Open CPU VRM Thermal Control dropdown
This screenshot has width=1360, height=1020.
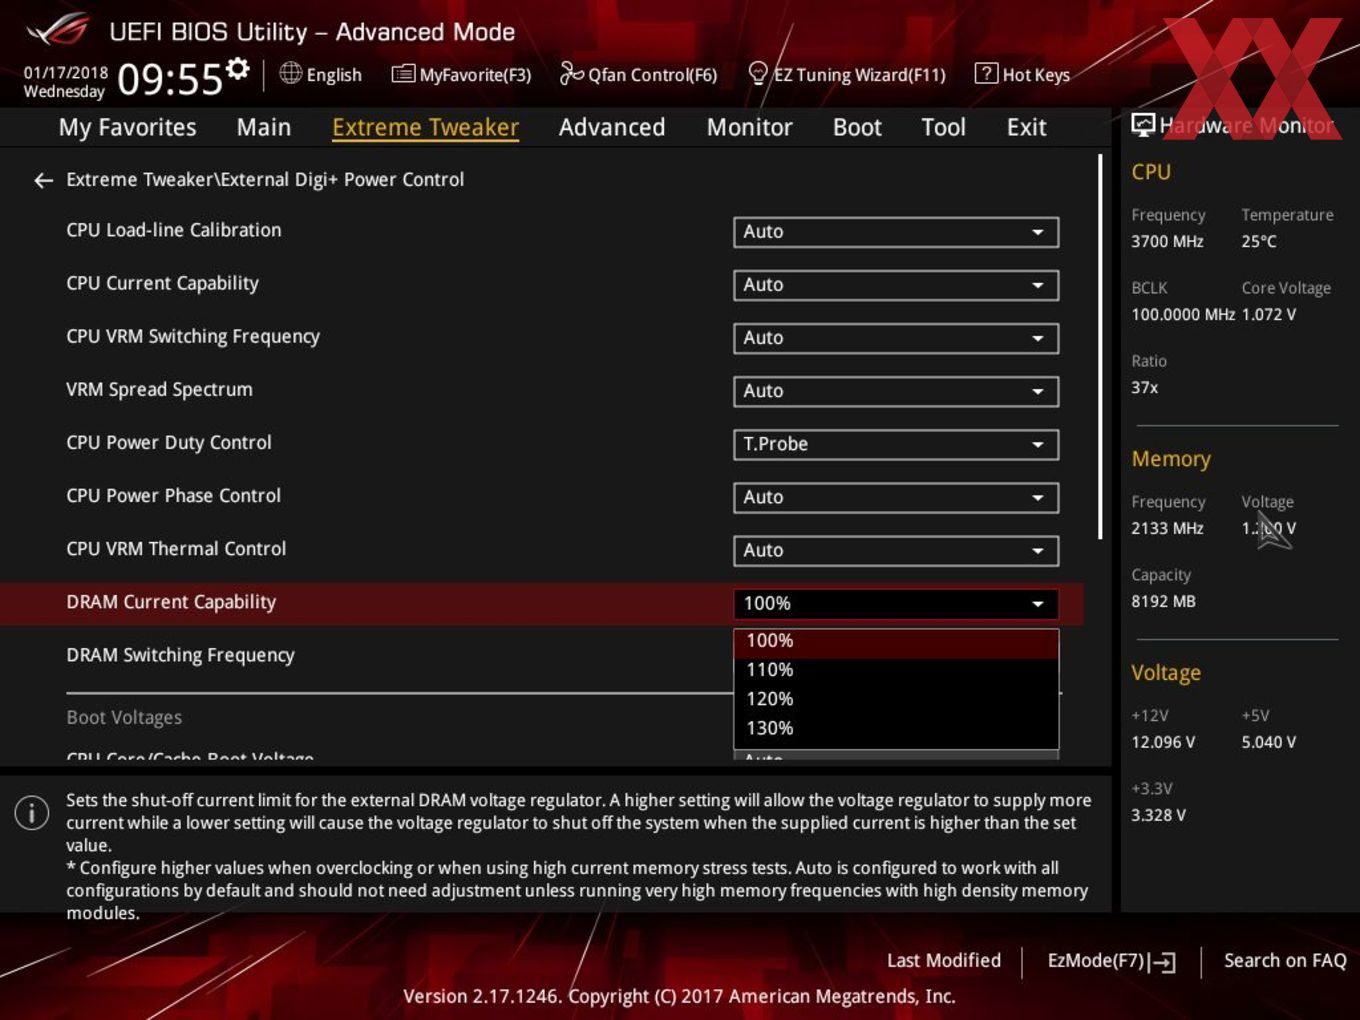click(x=896, y=550)
